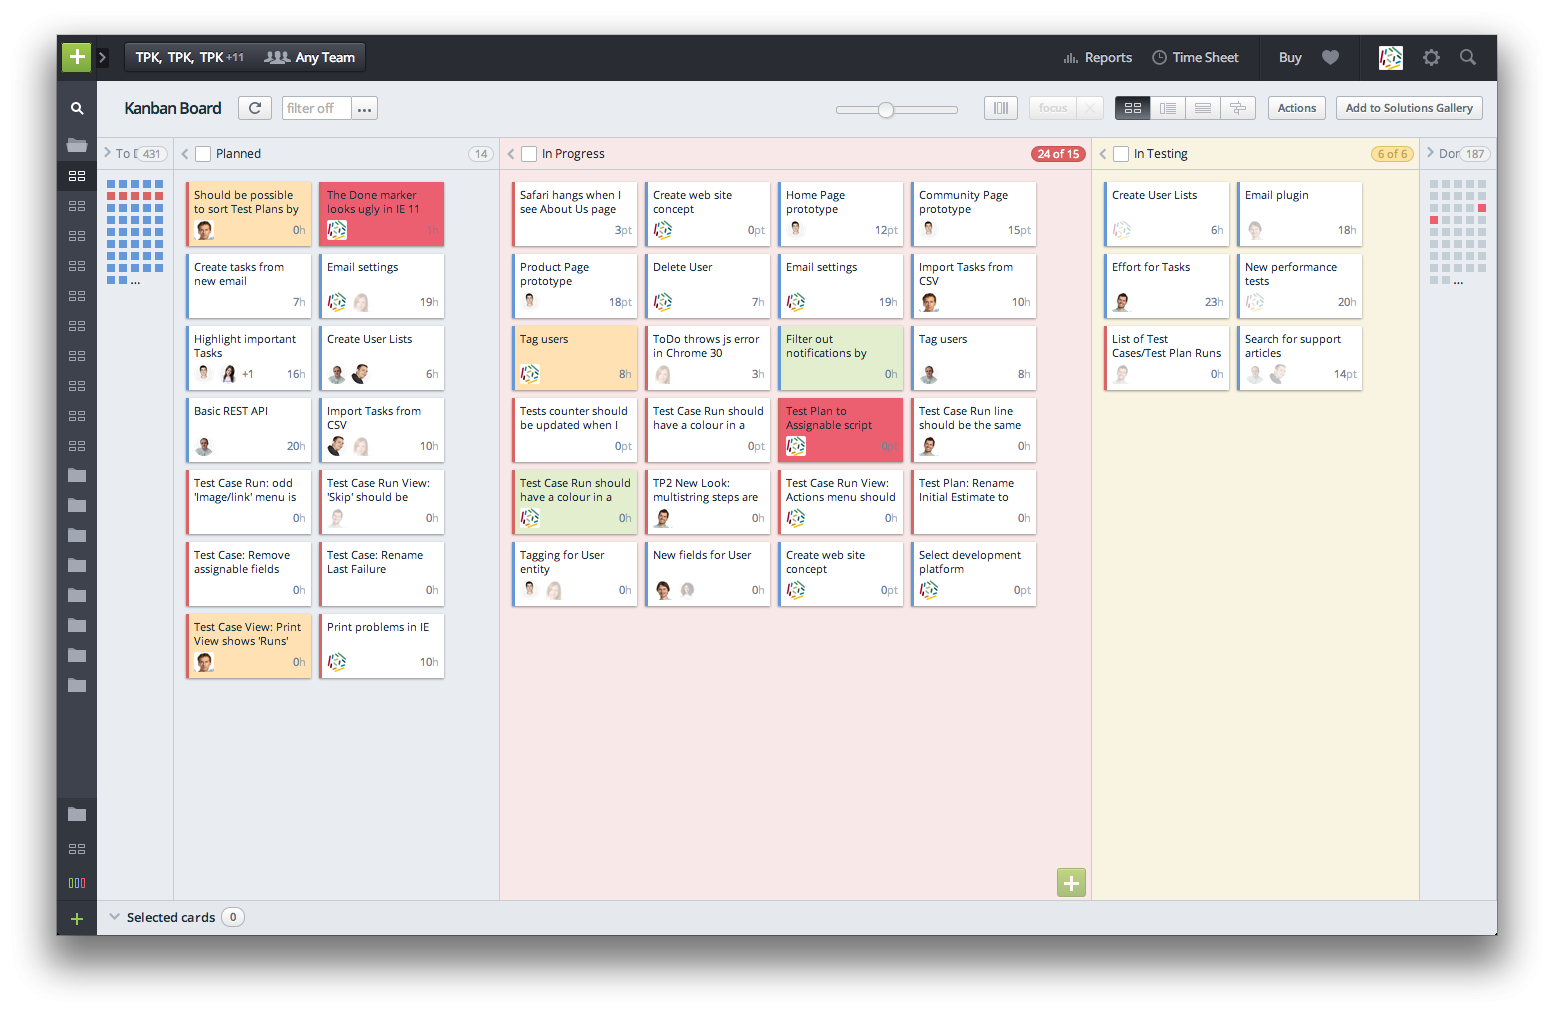Open the settings gear
Image resolution: width=1554 pixels, height=1014 pixels.
(x=1431, y=58)
